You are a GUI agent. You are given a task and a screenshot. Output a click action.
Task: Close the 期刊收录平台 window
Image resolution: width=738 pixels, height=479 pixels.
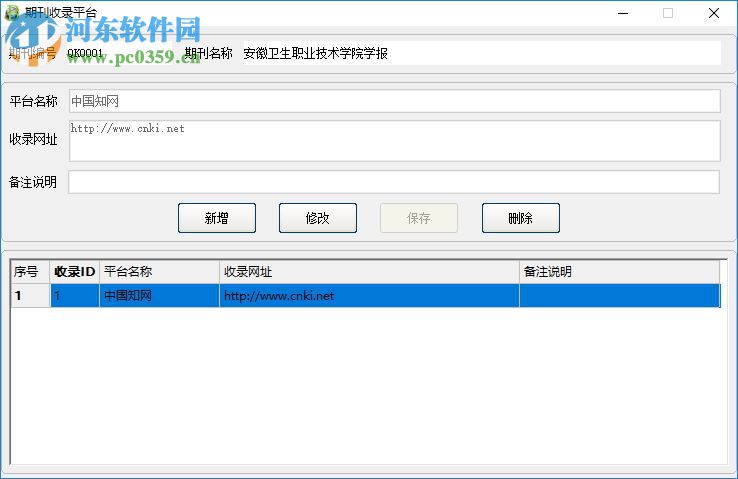(x=714, y=13)
